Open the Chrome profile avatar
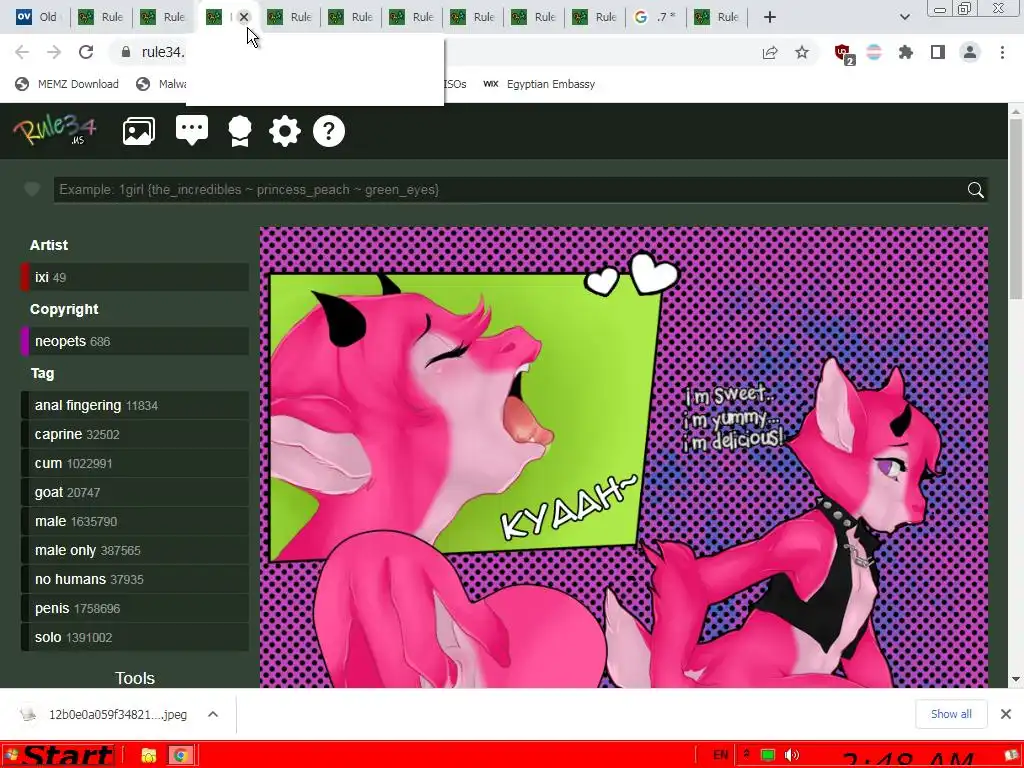The height and width of the screenshot is (768, 1024). [x=970, y=52]
